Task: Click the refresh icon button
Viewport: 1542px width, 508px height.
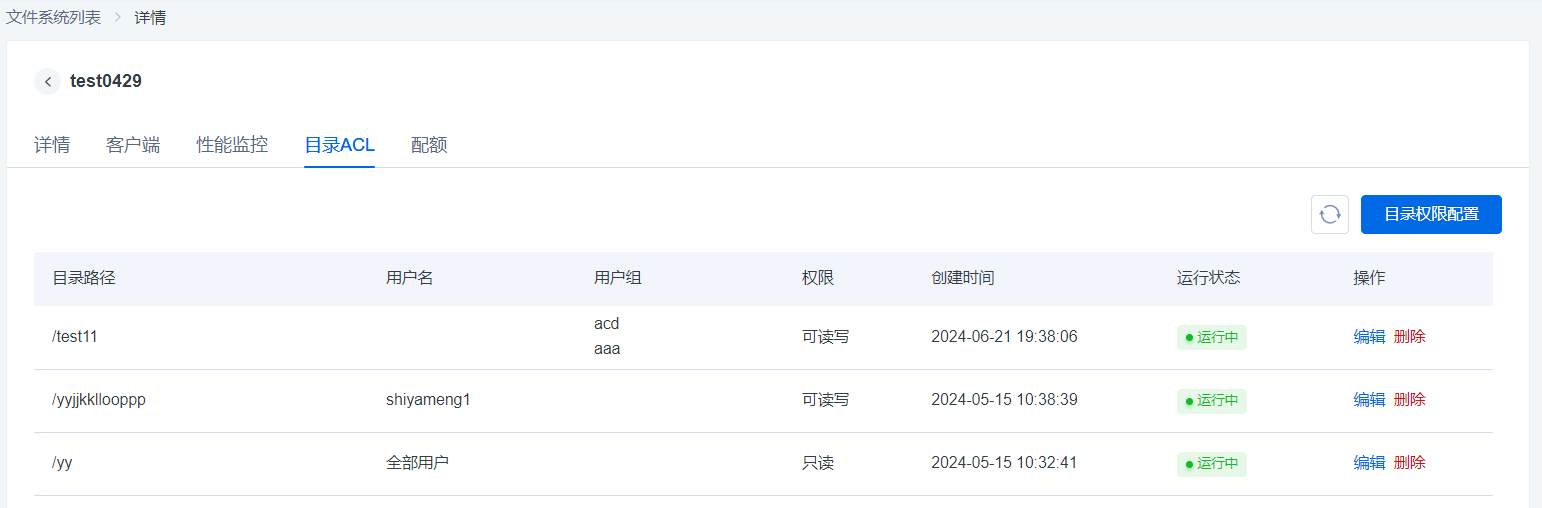Action: (x=1330, y=214)
